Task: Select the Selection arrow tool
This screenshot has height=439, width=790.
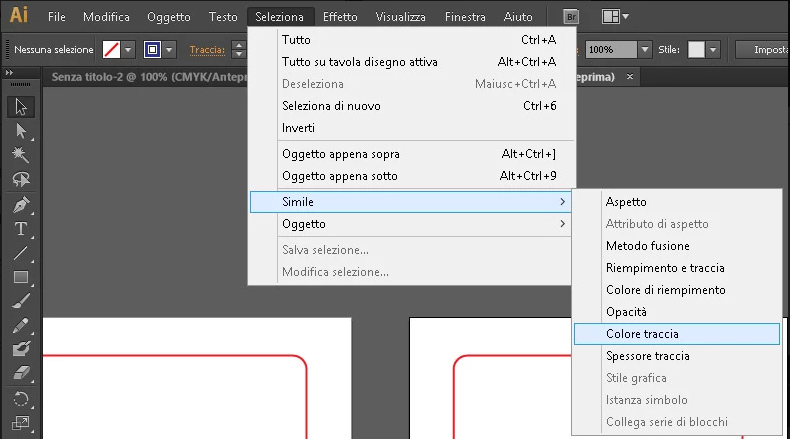Action: click(21, 107)
